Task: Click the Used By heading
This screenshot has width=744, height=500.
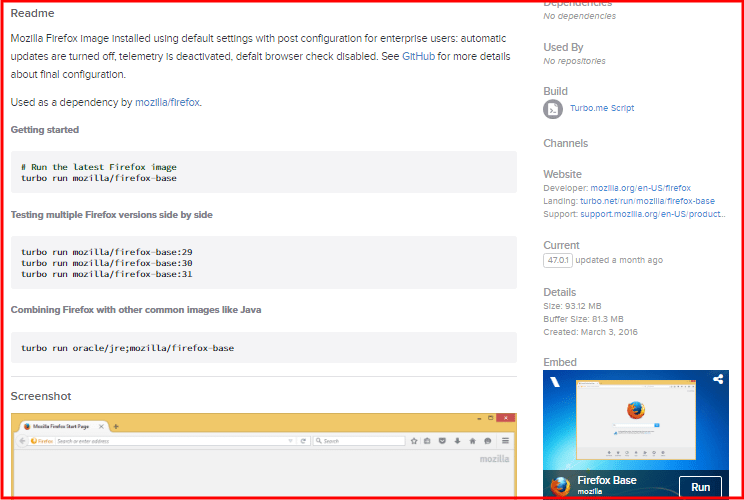Action: [x=563, y=47]
